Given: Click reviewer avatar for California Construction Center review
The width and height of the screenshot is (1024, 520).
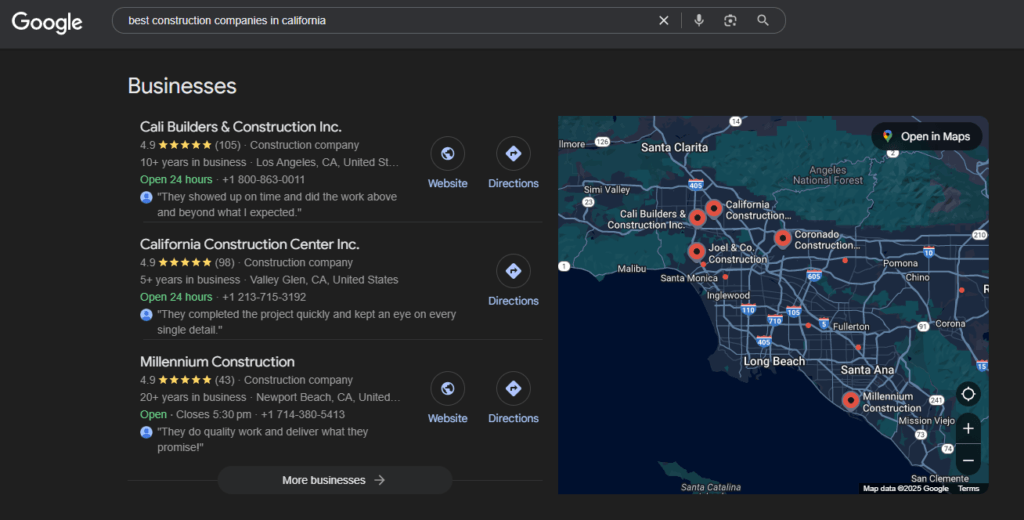Looking at the screenshot, I should coord(146,315).
